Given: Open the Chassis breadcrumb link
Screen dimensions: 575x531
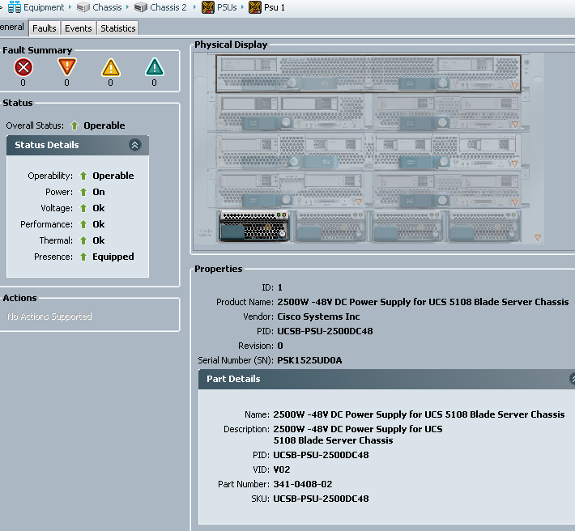Looking at the screenshot, I should 107,8.
